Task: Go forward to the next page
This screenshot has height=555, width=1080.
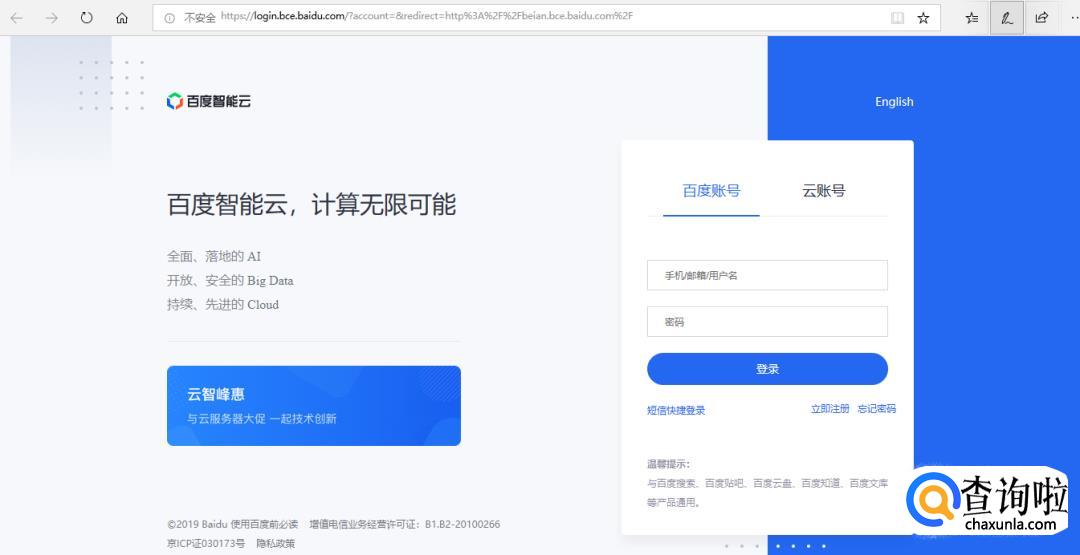Action: [52, 18]
